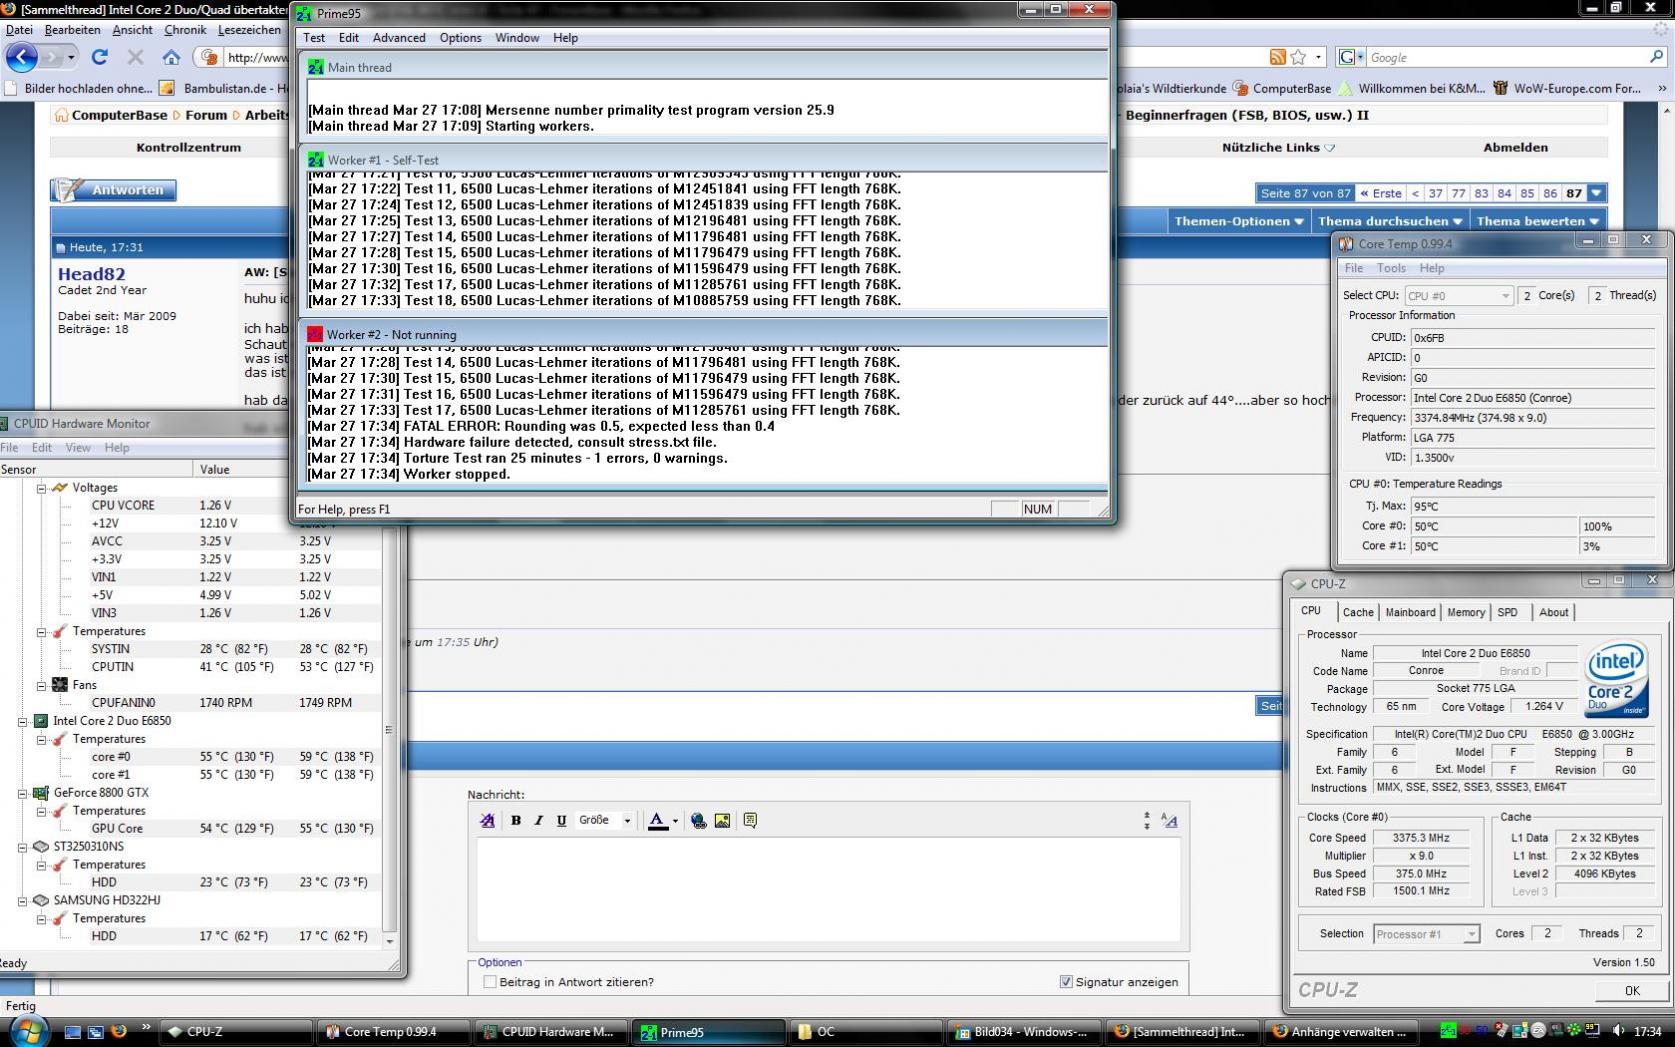Open the Themen-Optionen dropdown

click(1238, 221)
